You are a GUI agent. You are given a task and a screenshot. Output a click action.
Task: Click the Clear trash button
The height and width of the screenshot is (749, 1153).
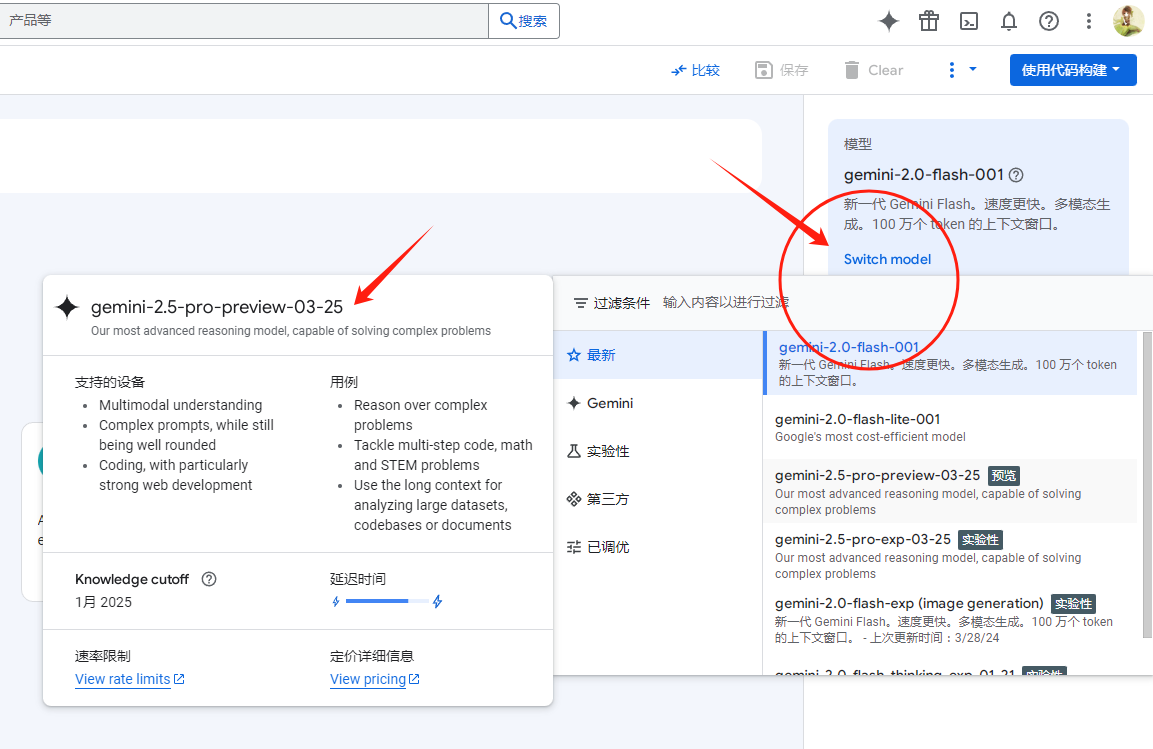(x=874, y=71)
